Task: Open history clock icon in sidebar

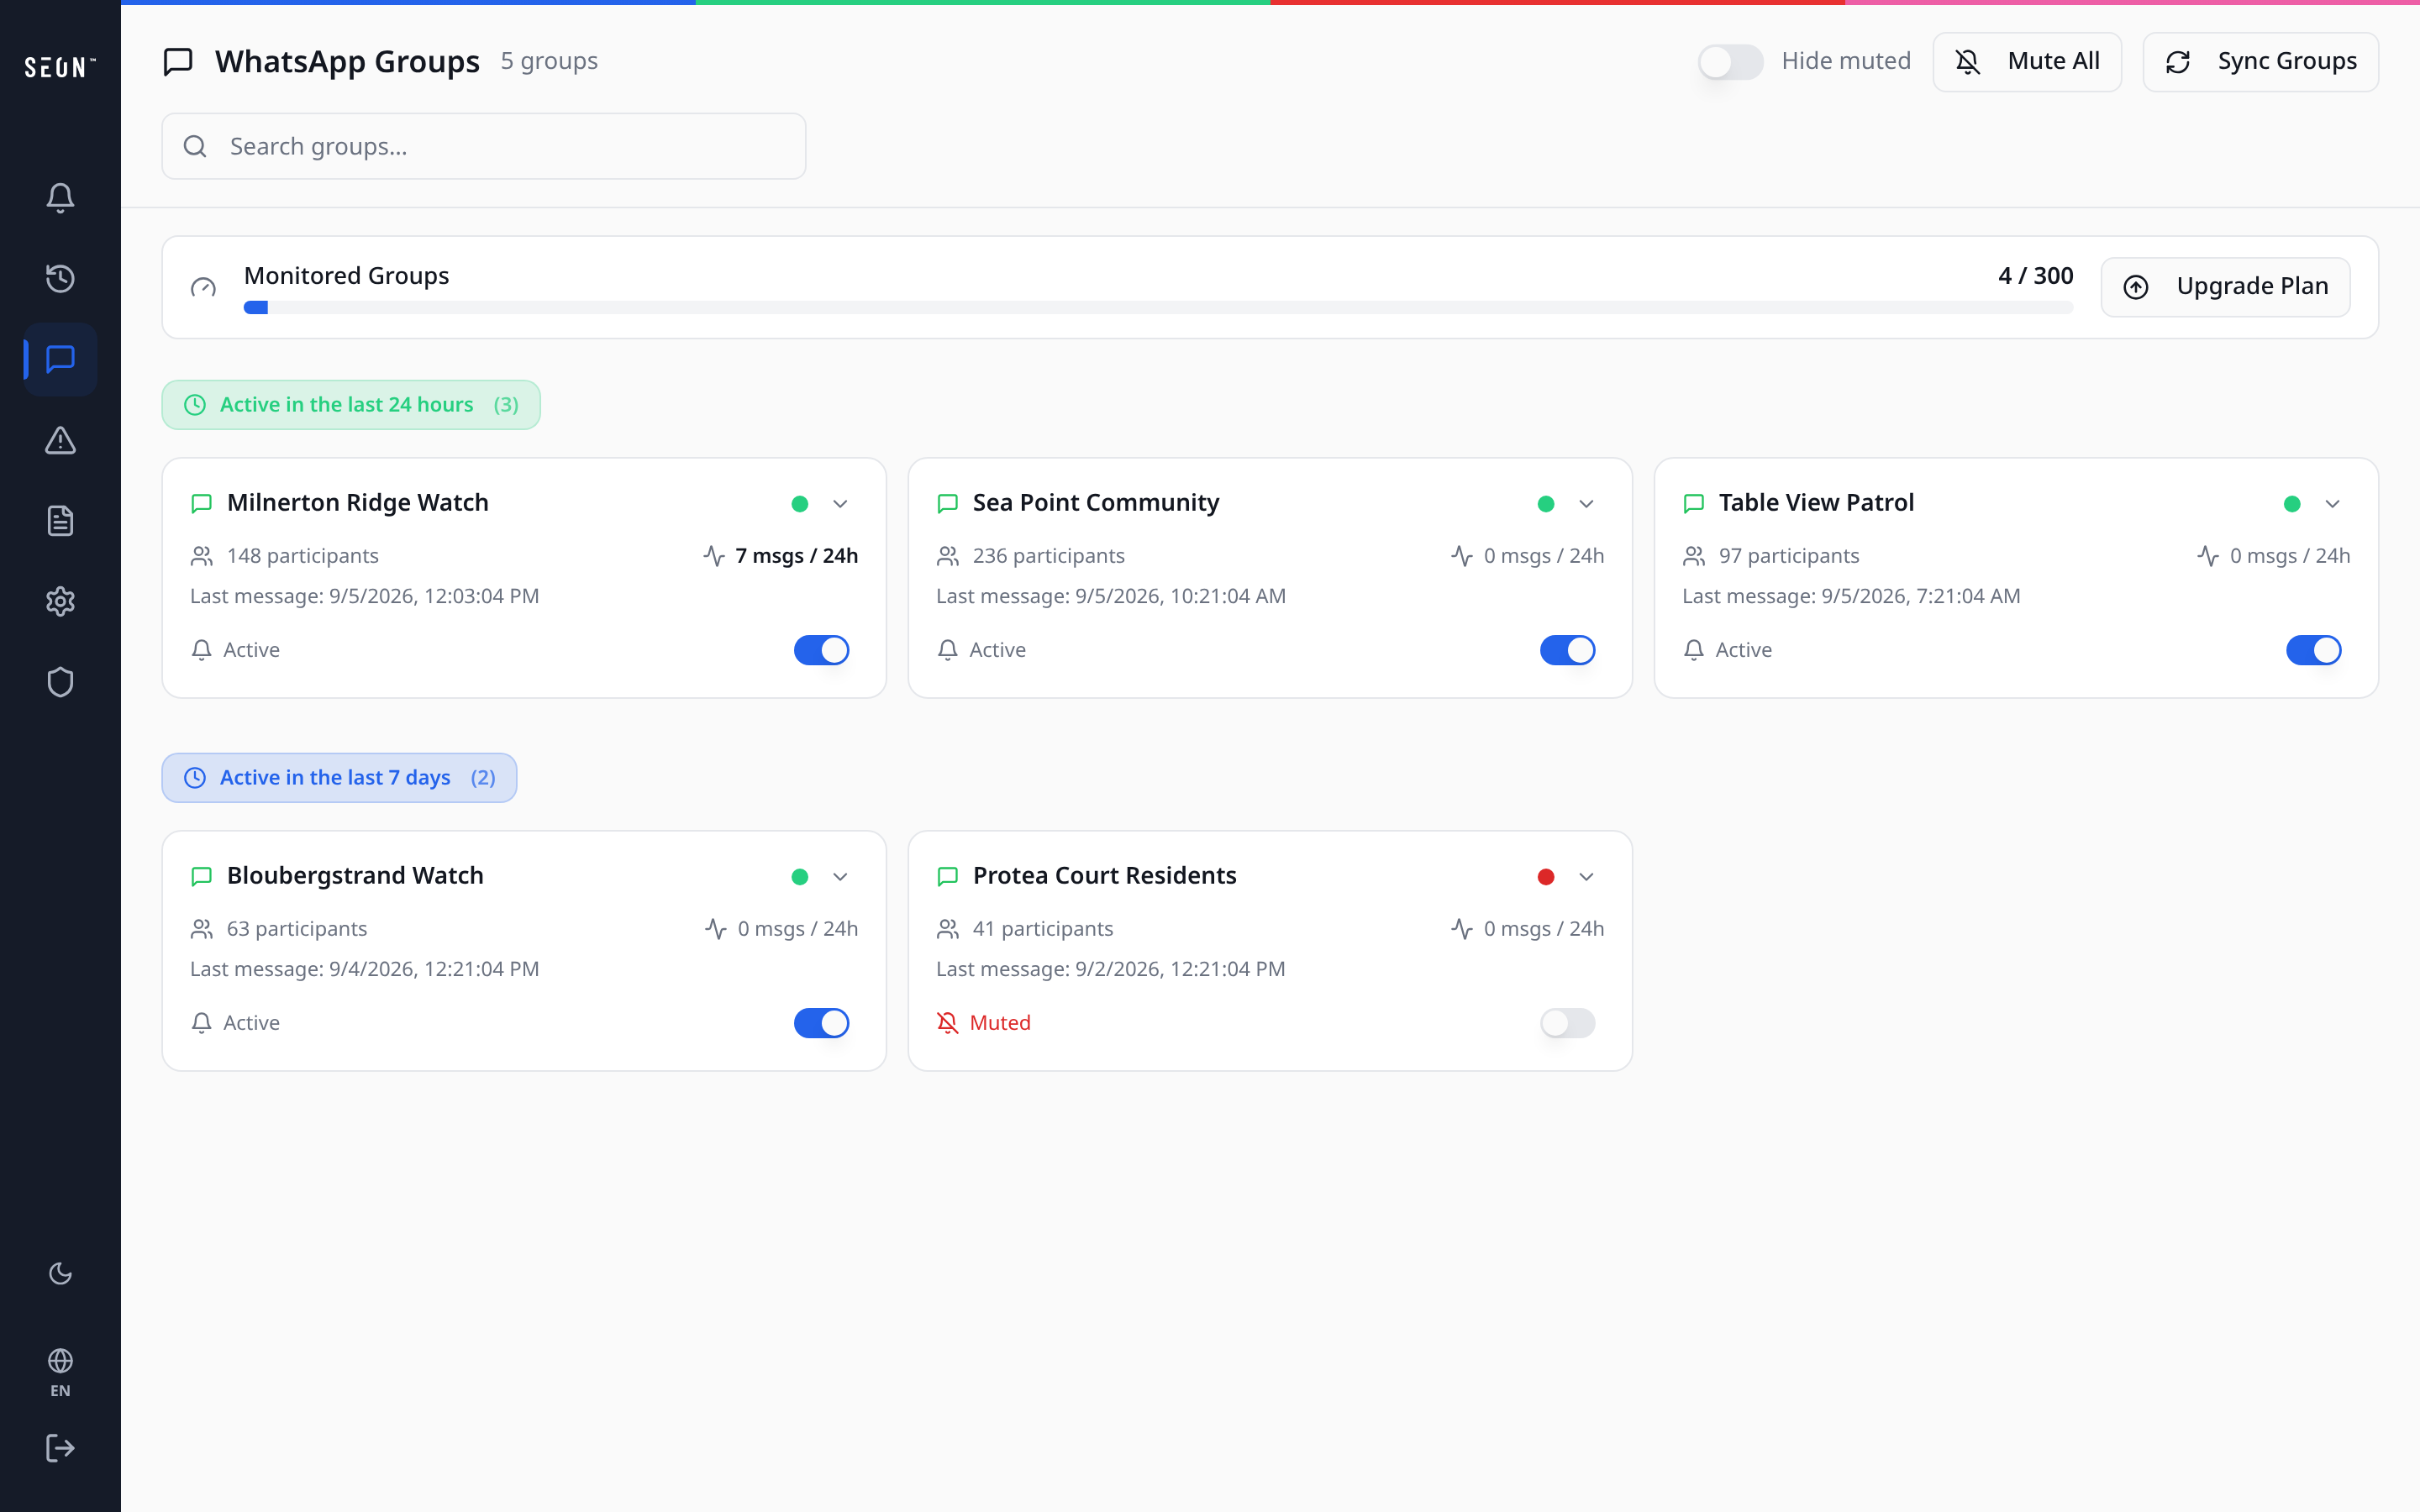Action: (60, 278)
